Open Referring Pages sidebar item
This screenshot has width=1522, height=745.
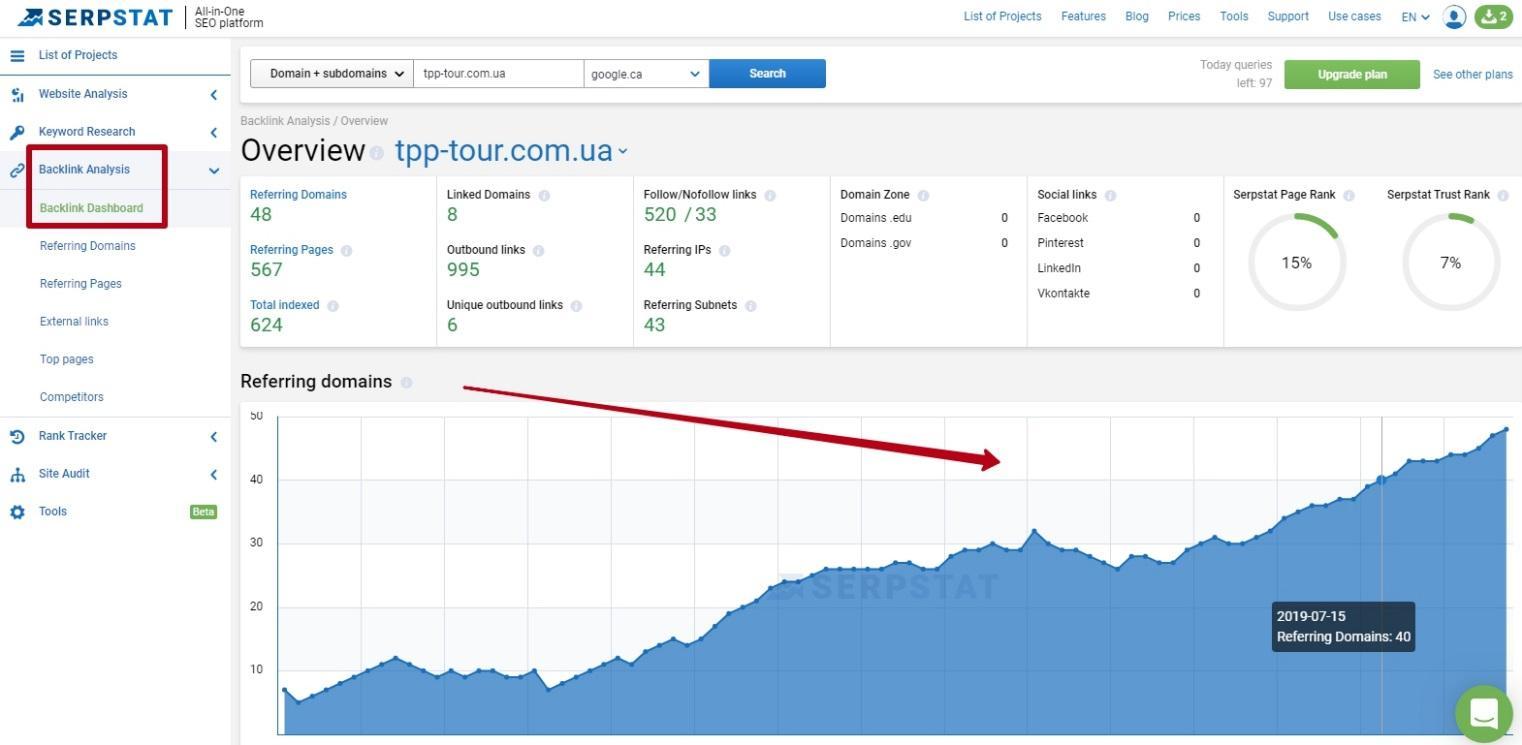click(x=81, y=284)
